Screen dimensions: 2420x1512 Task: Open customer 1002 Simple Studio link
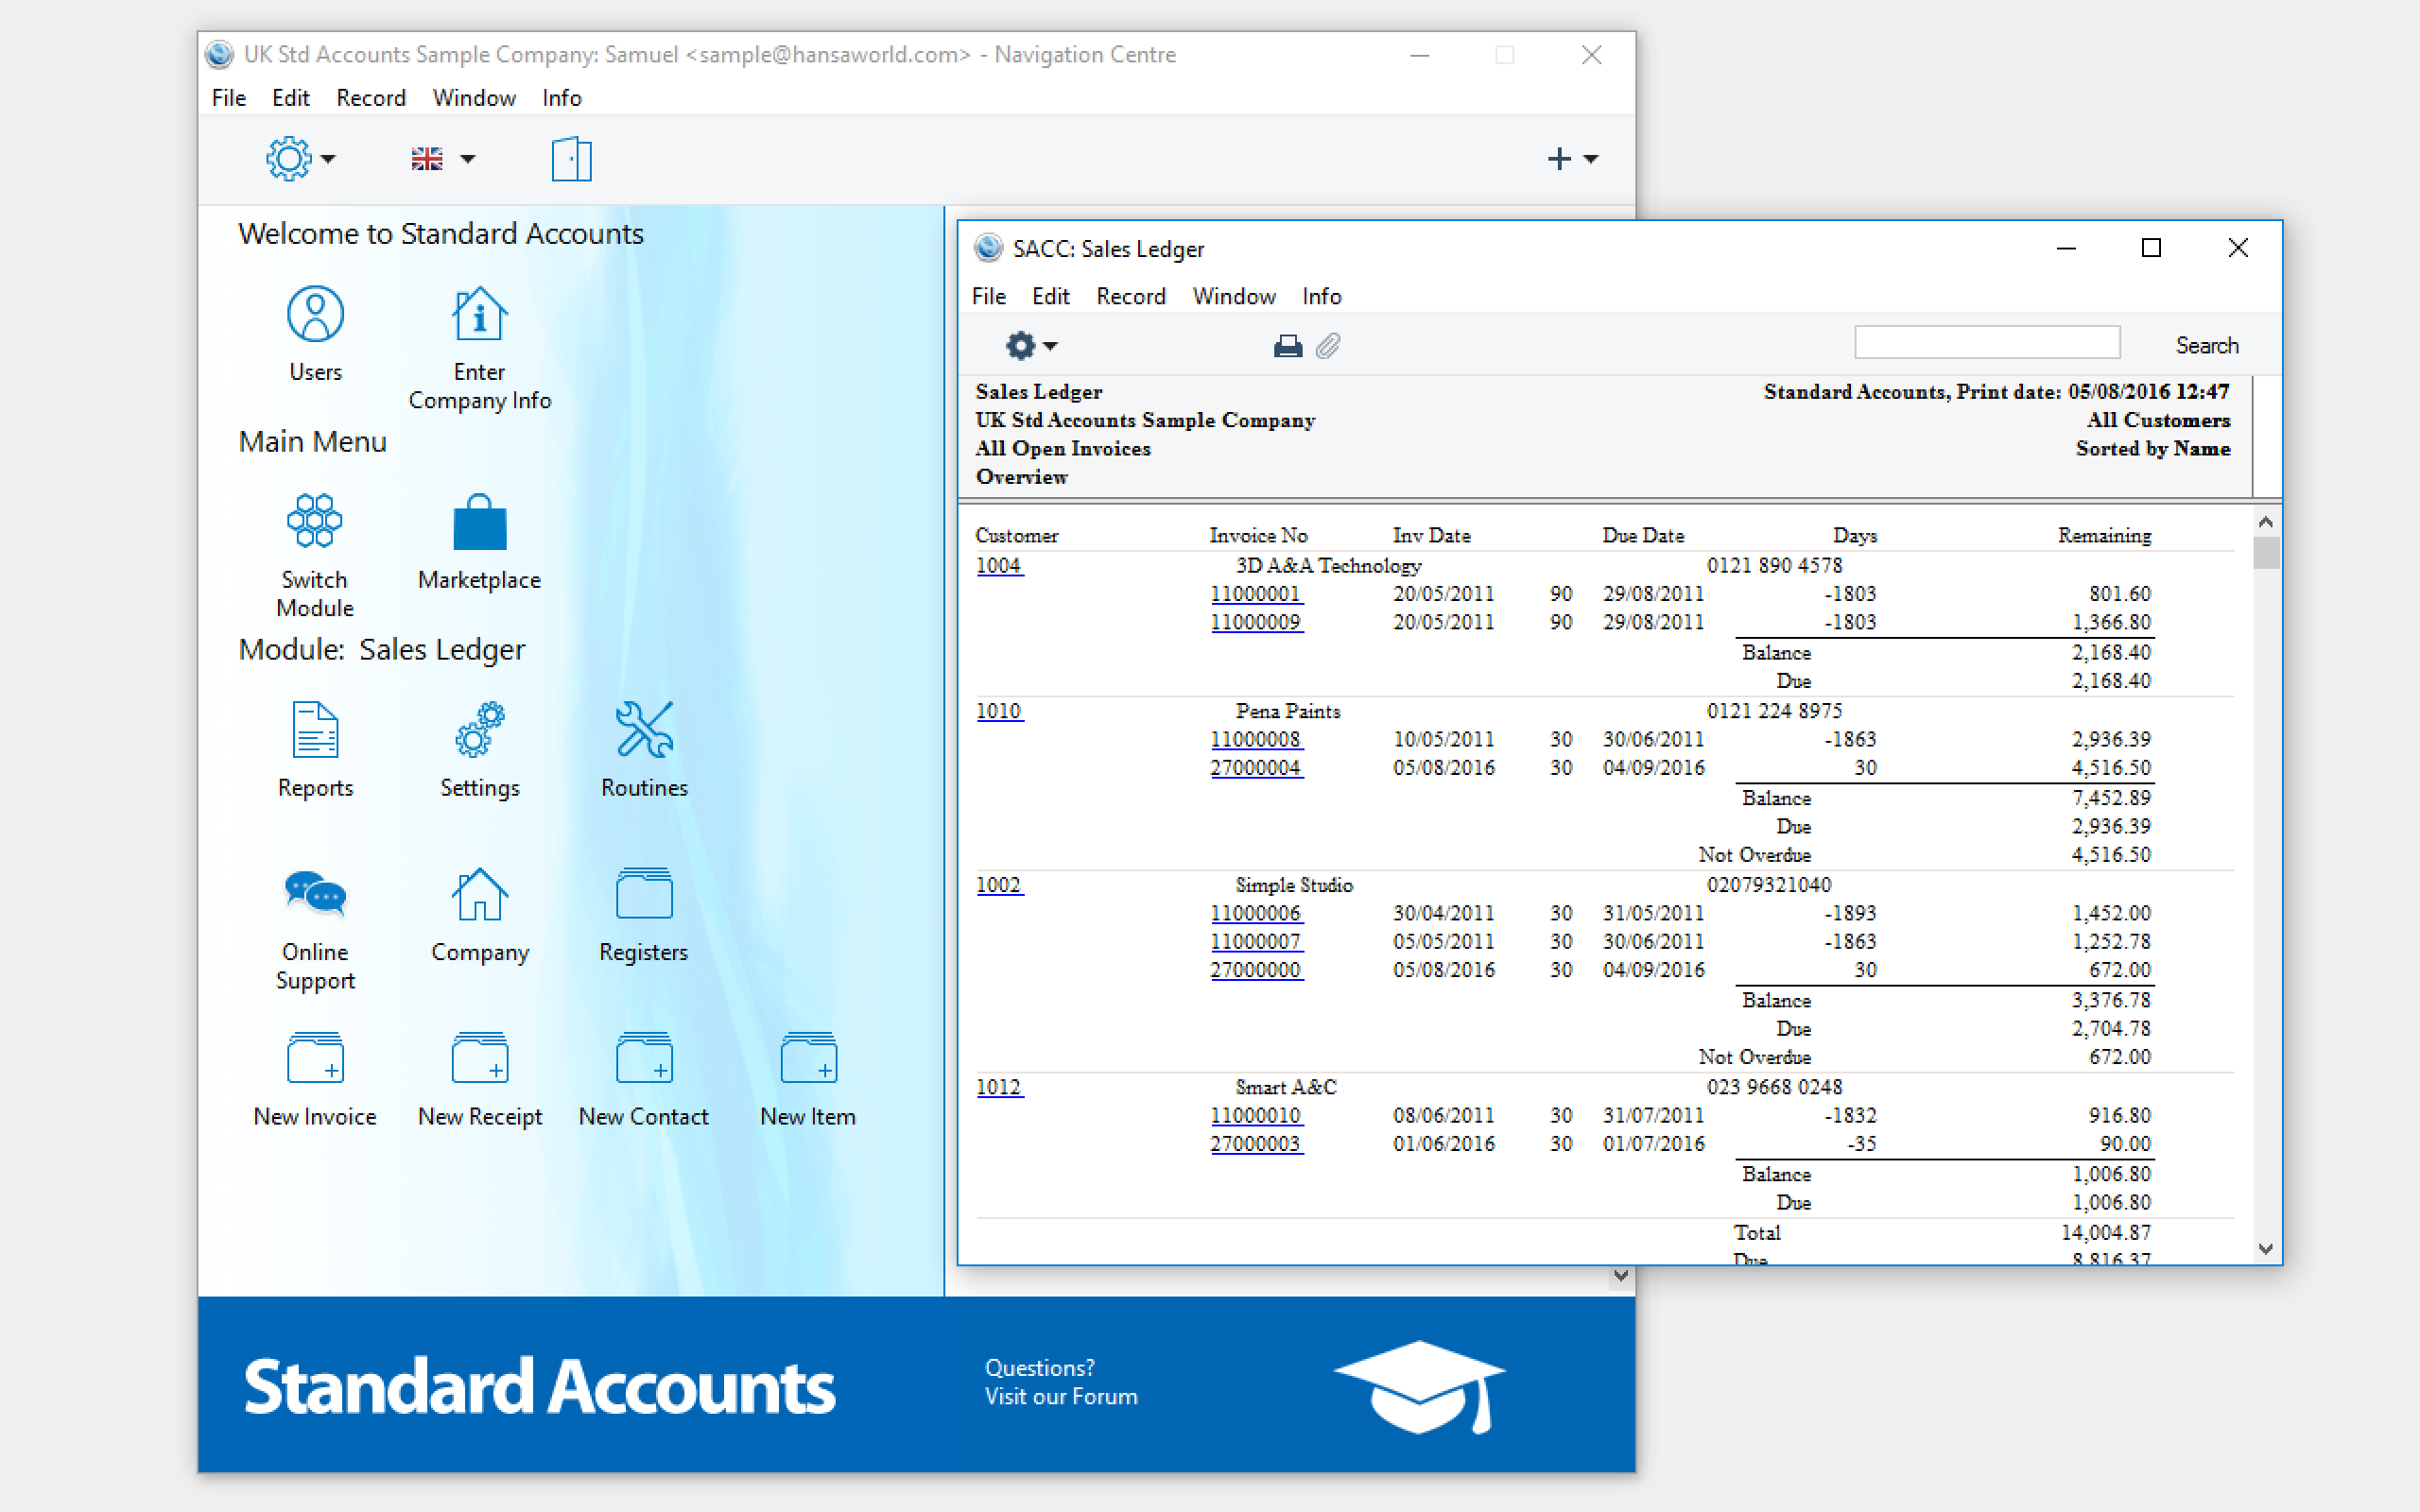998,885
